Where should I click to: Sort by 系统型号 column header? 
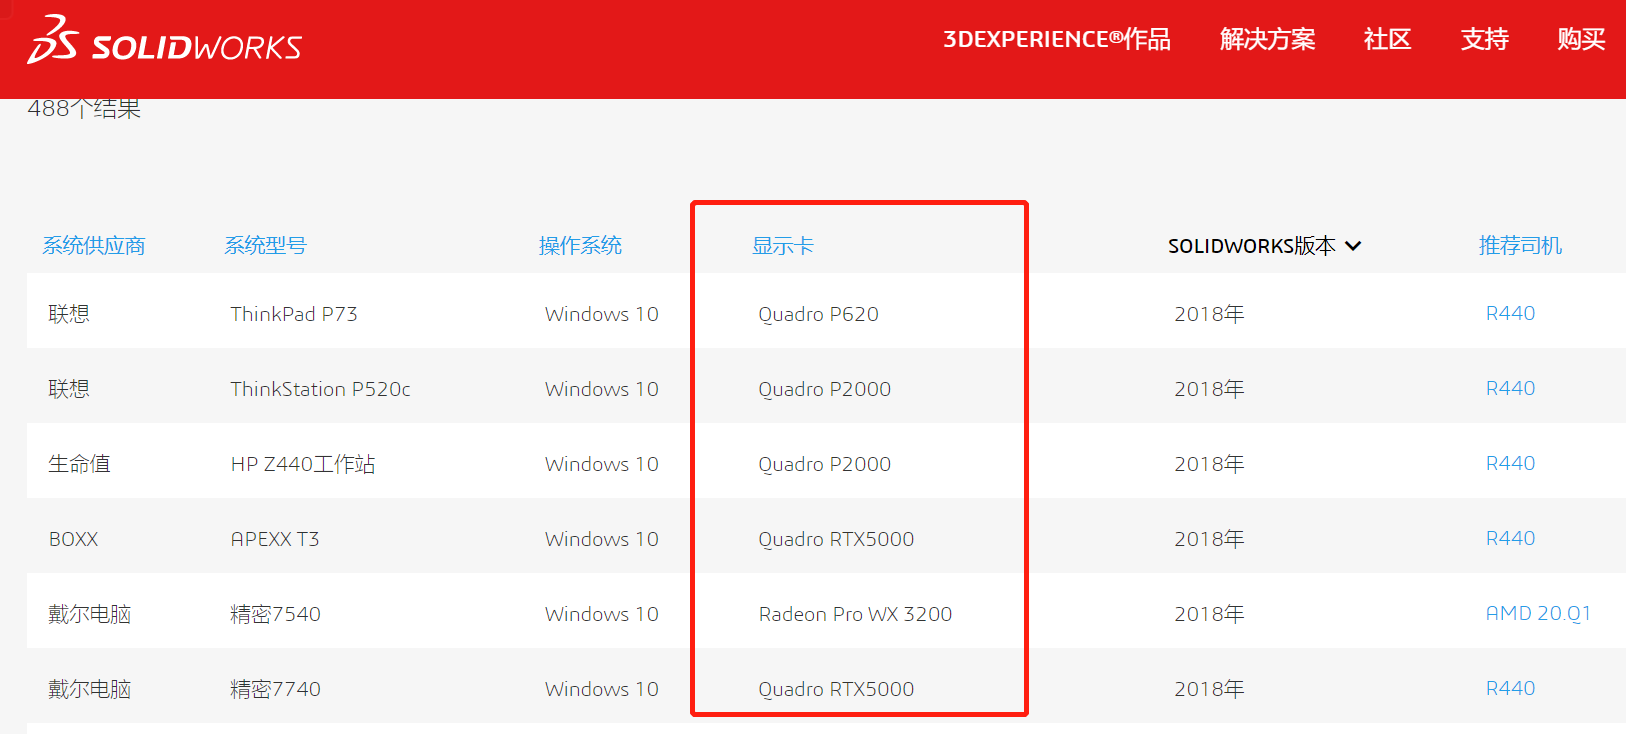click(265, 246)
